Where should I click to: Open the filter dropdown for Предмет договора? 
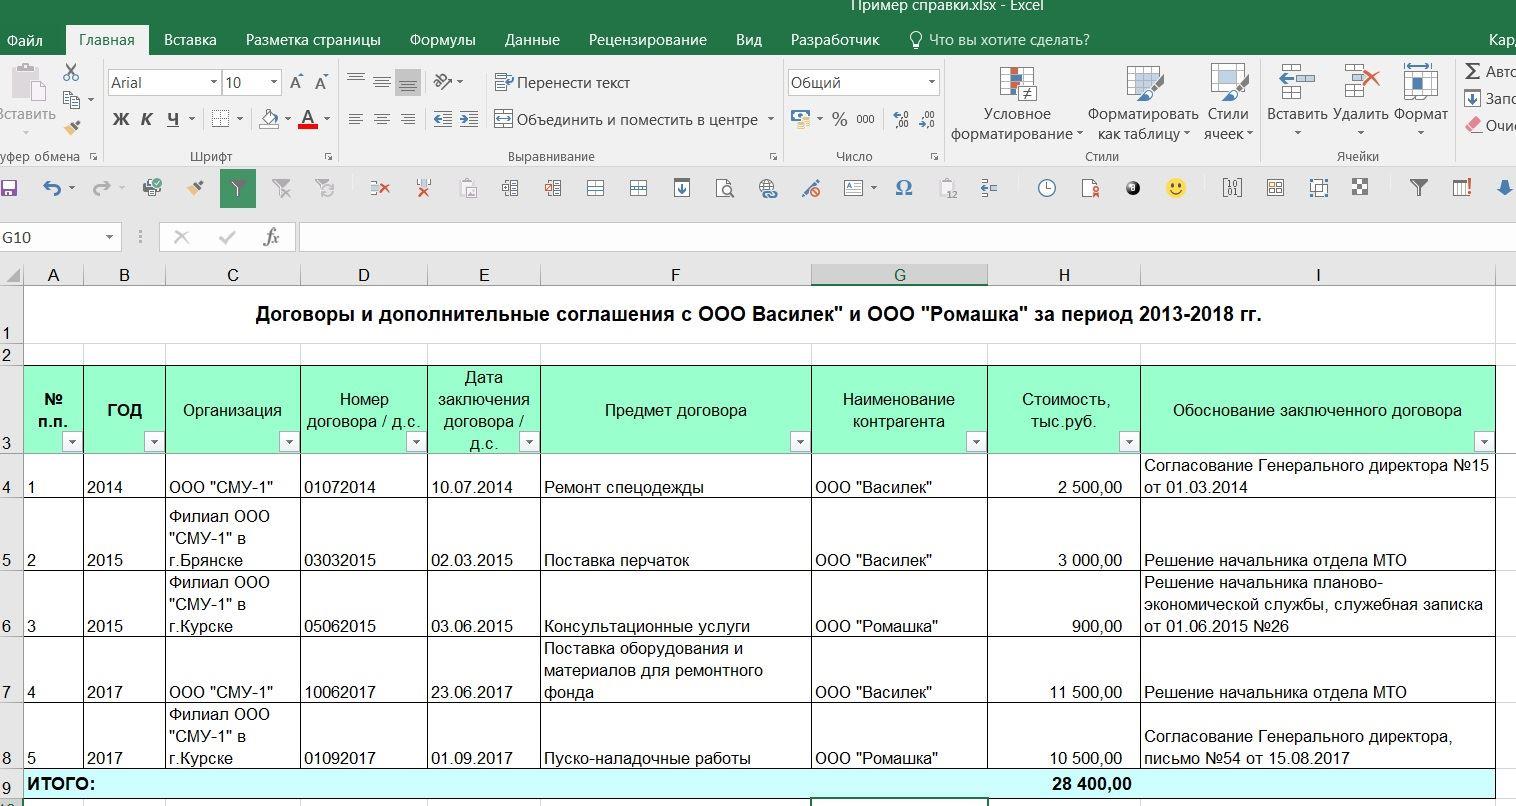click(x=800, y=441)
